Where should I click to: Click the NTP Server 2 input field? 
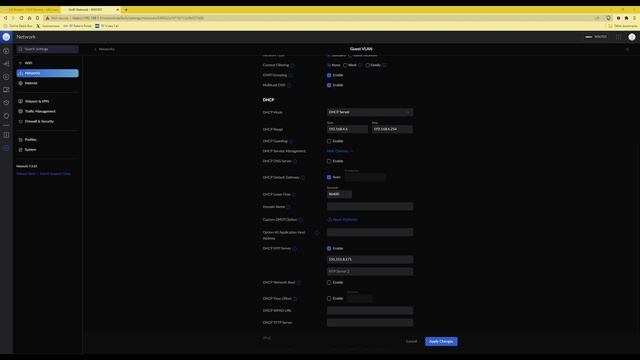click(x=370, y=271)
